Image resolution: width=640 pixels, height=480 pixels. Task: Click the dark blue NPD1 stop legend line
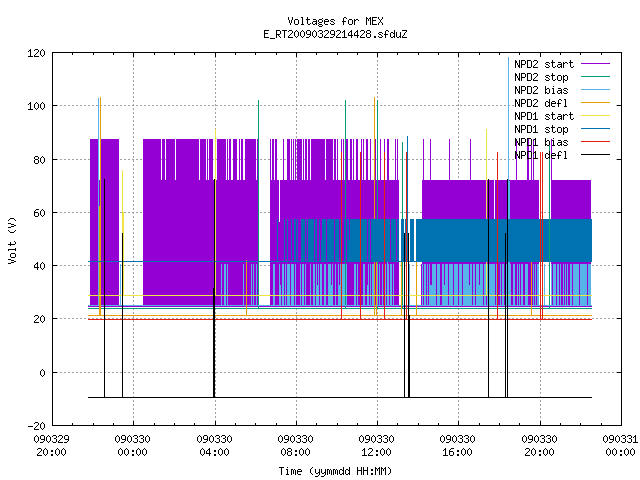click(595, 129)
